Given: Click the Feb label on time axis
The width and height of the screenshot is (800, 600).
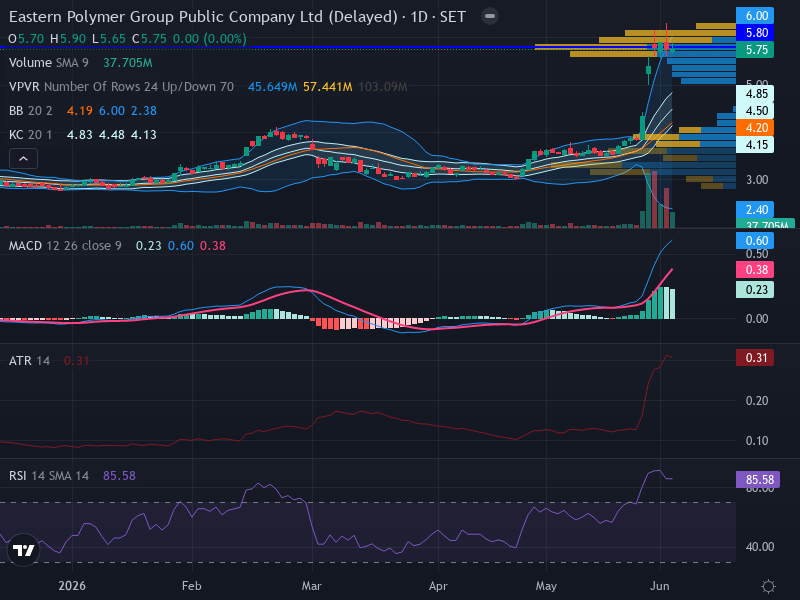Looking at the screenshot, I should click(x=192, y=586).
